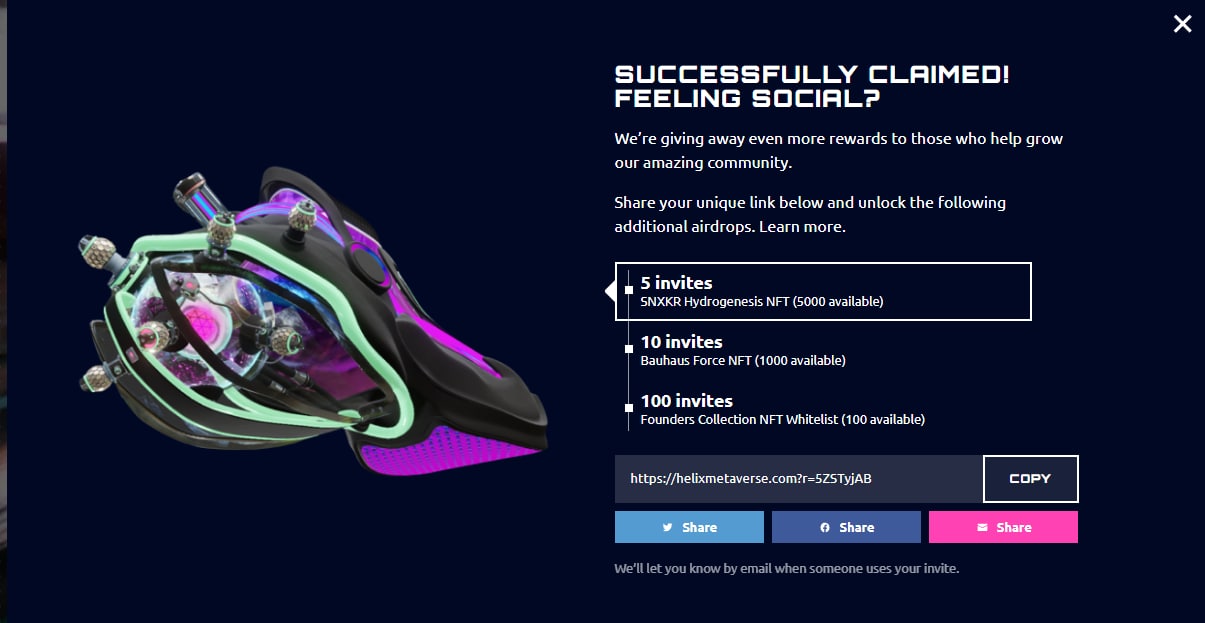Click SNXKR Hydrogenesis NFT description text
The image size is (1205, 623).
click(x=762, y=301)
